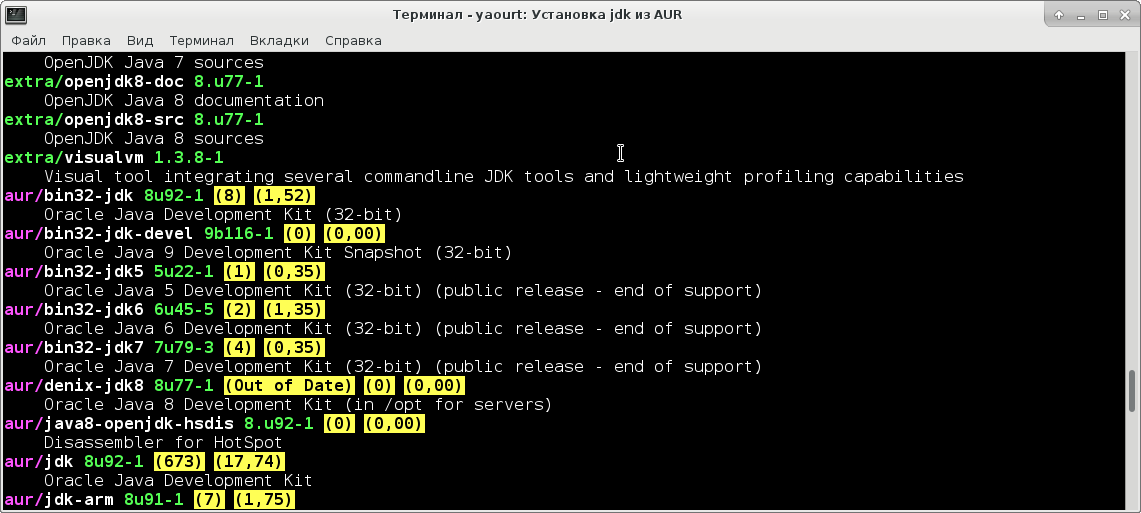The height and width of the screenshot is (513, 1141).
Task: Maximize the terminal window
Action: 1102,15
